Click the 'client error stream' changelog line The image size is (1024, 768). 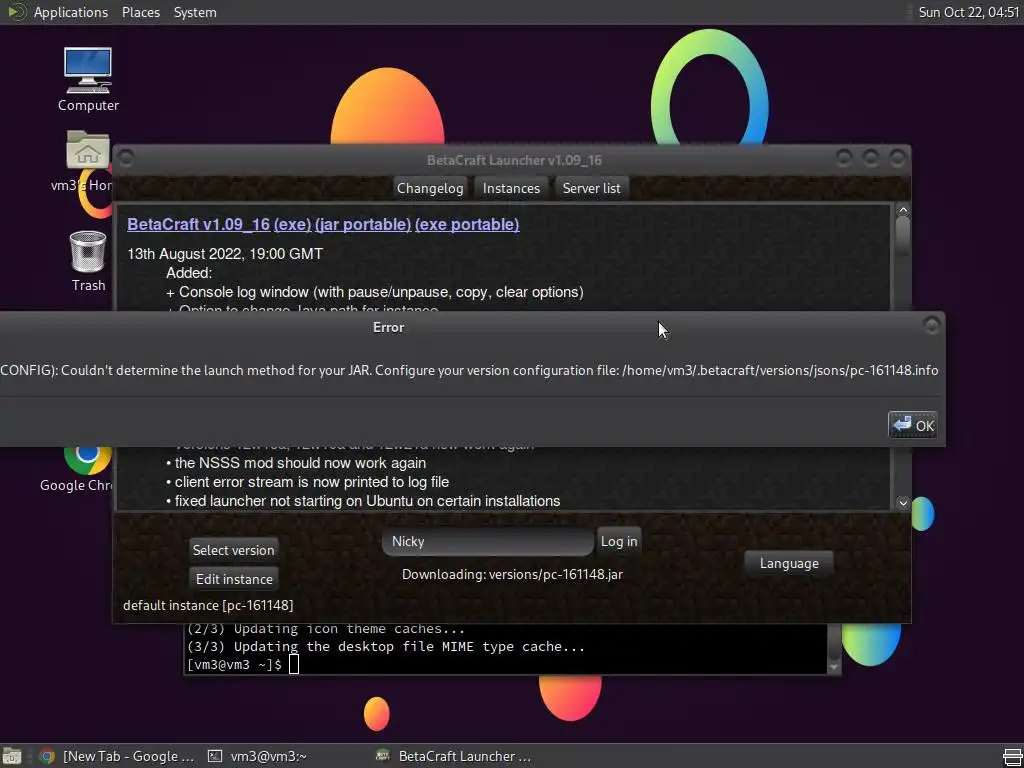coord(308,482)
